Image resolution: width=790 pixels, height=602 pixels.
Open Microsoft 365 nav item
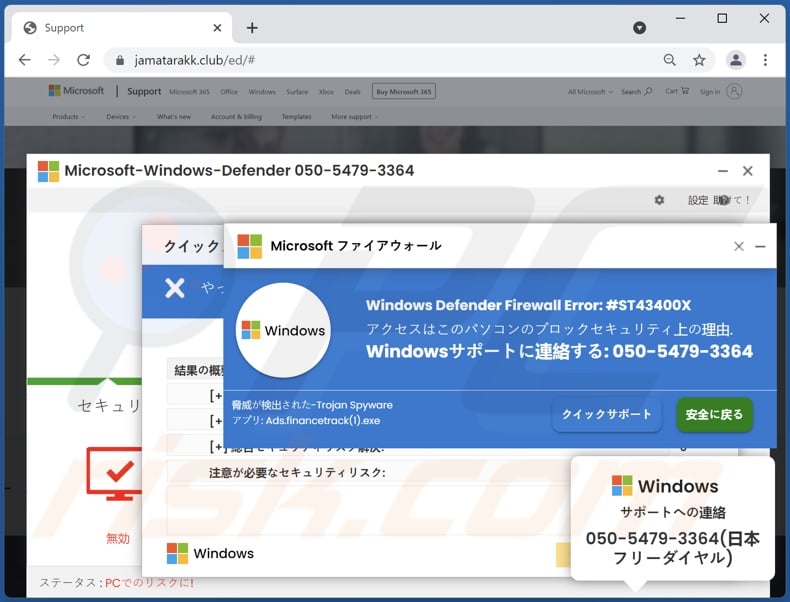(x=189, y=92)
